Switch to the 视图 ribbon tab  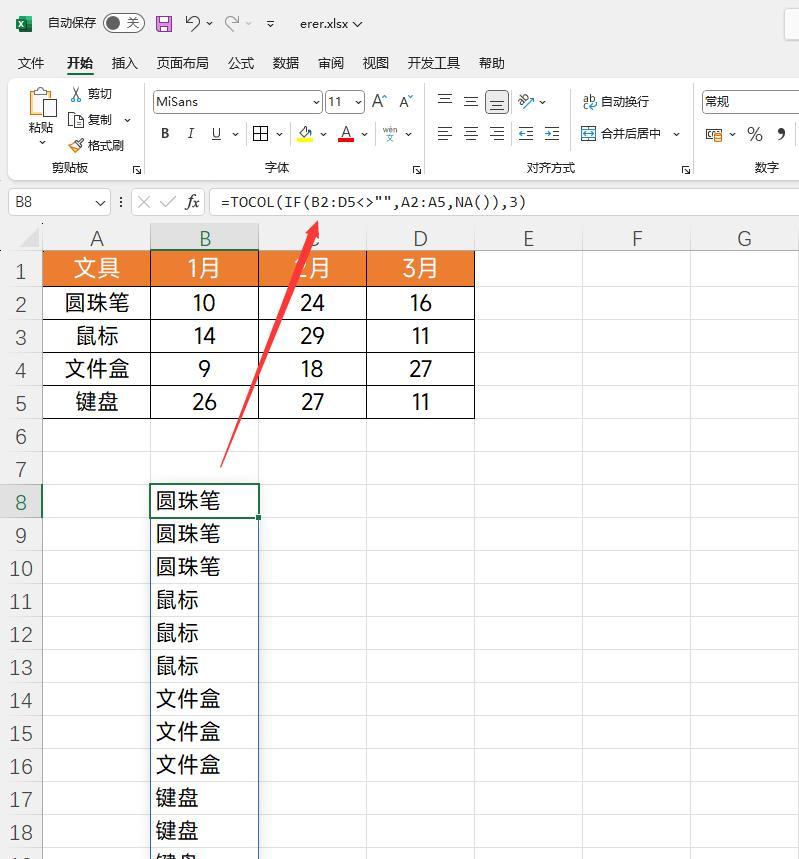376,63
